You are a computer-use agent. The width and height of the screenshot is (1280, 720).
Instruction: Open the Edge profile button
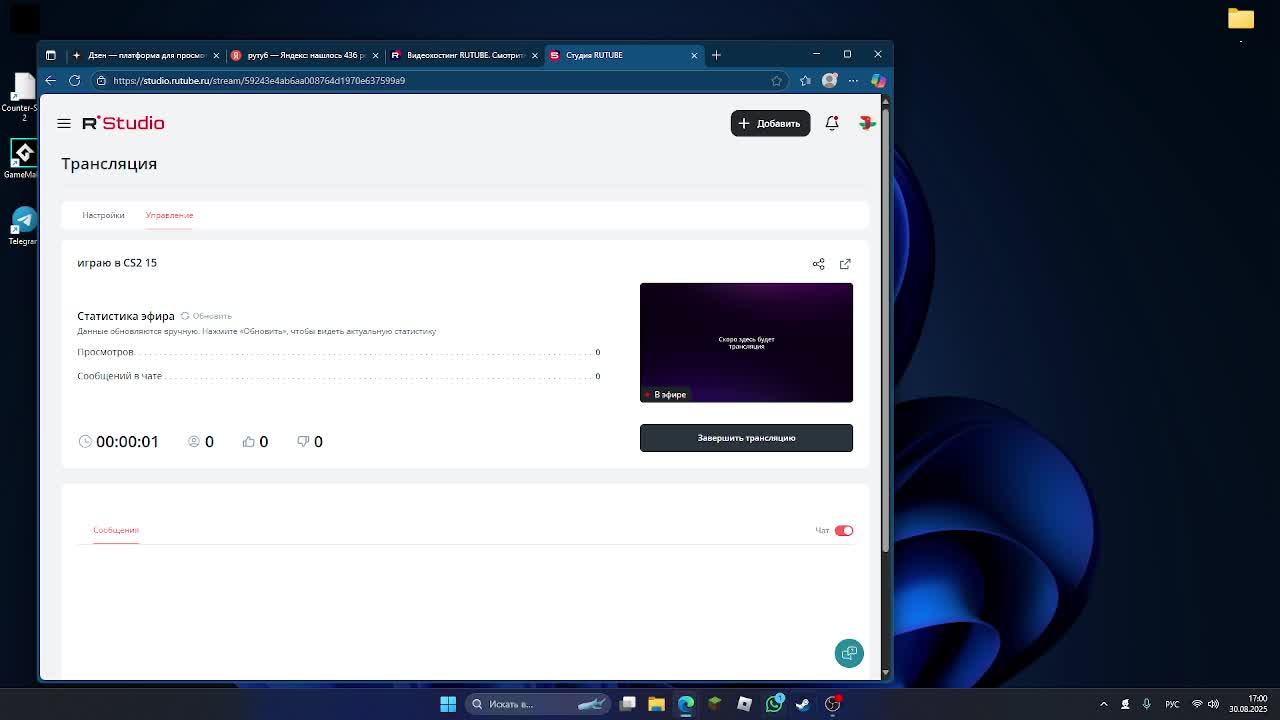click(829, 80)
